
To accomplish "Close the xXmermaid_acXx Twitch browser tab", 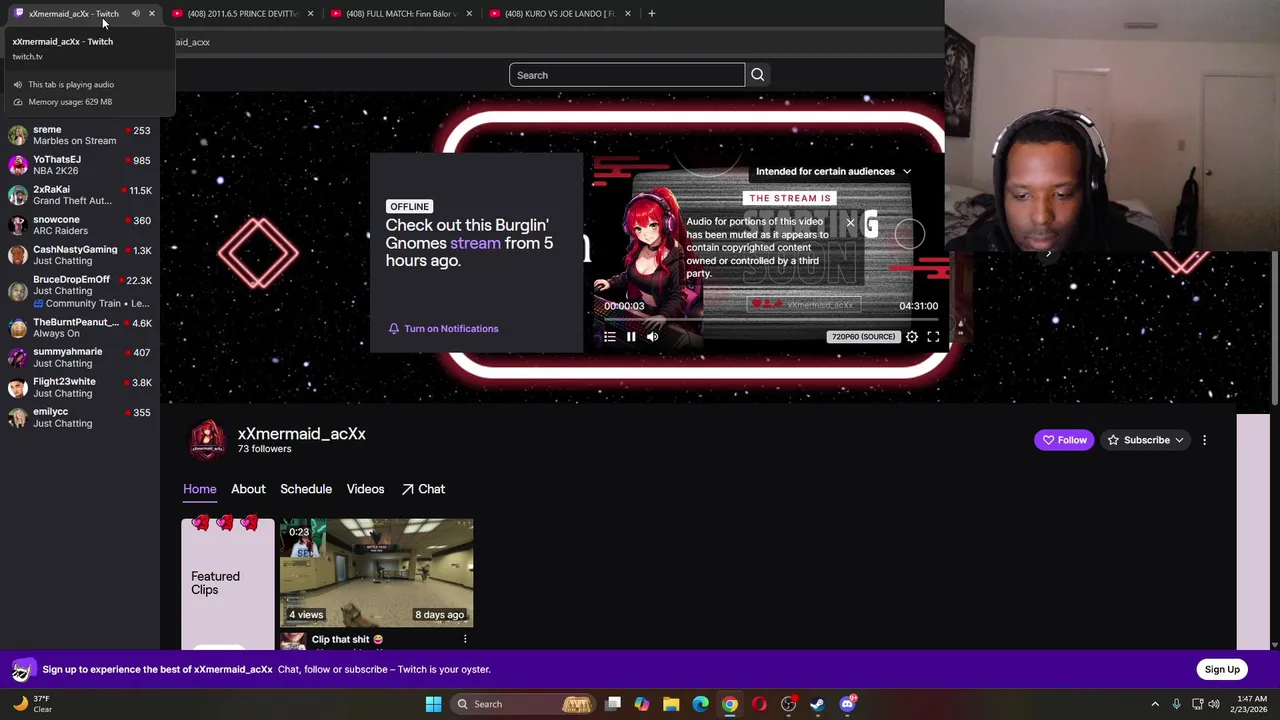I will 152,13.
